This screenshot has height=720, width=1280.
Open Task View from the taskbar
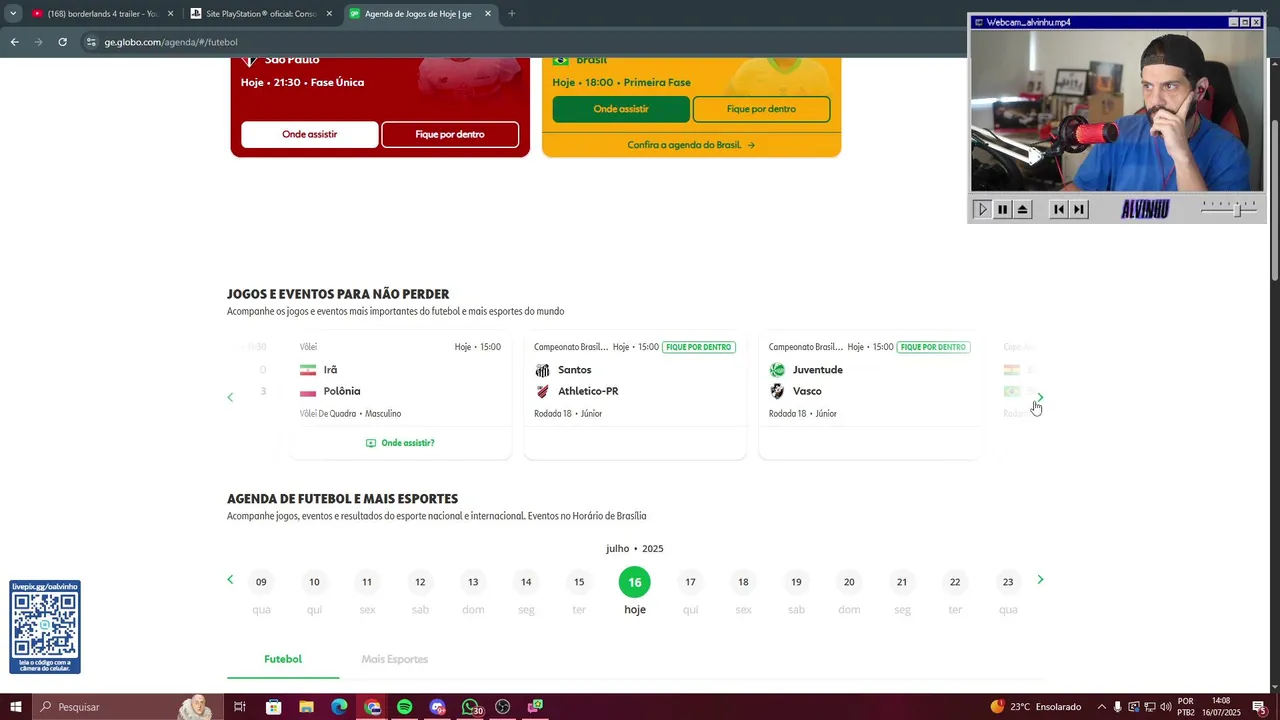tap(240, 707)
